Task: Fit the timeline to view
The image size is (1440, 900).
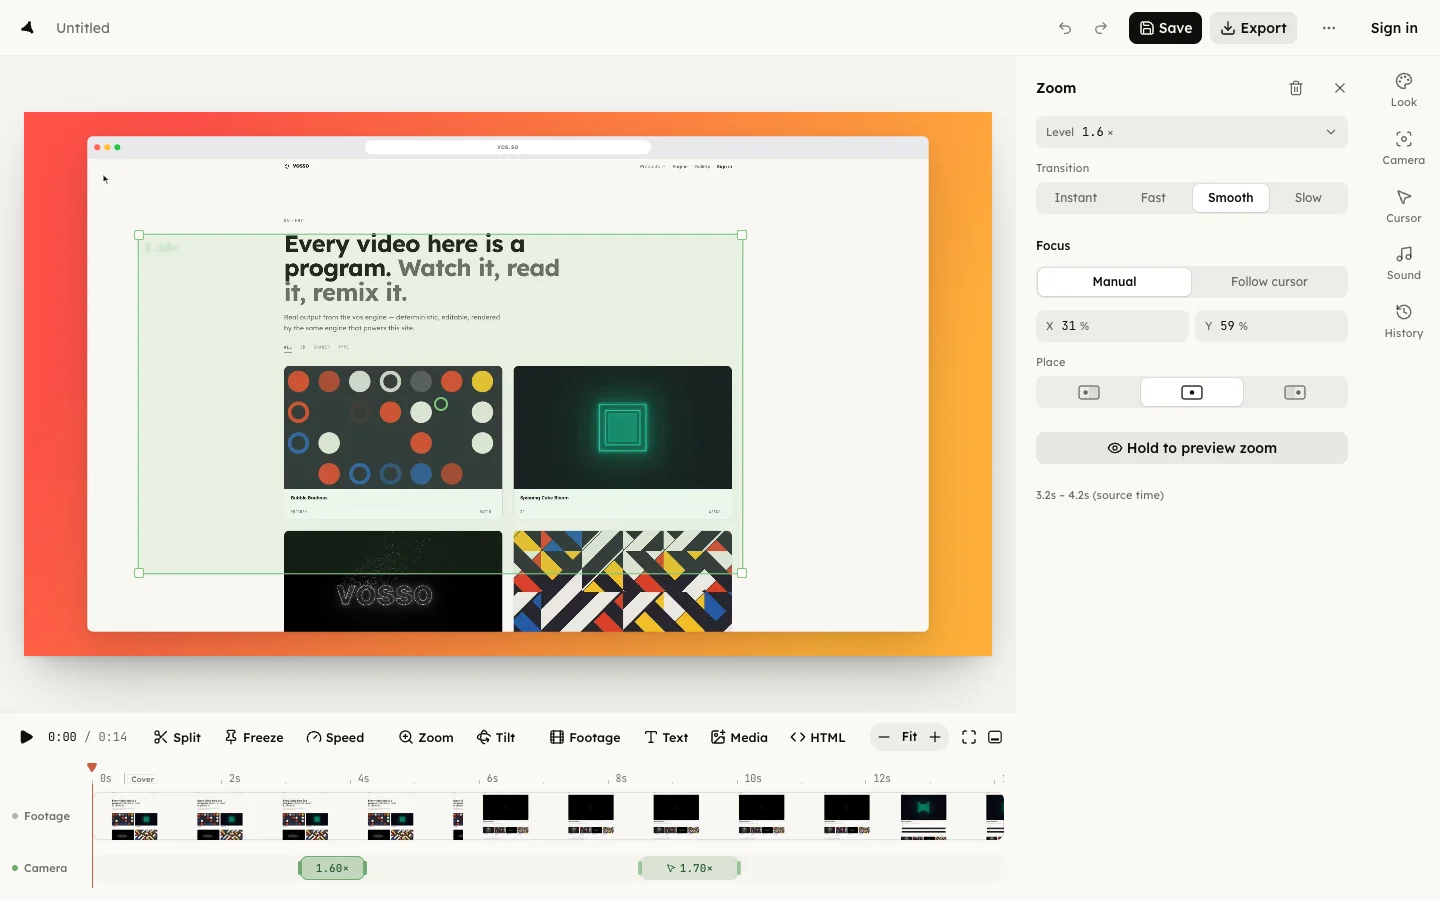Action: (x=909, y=737)
